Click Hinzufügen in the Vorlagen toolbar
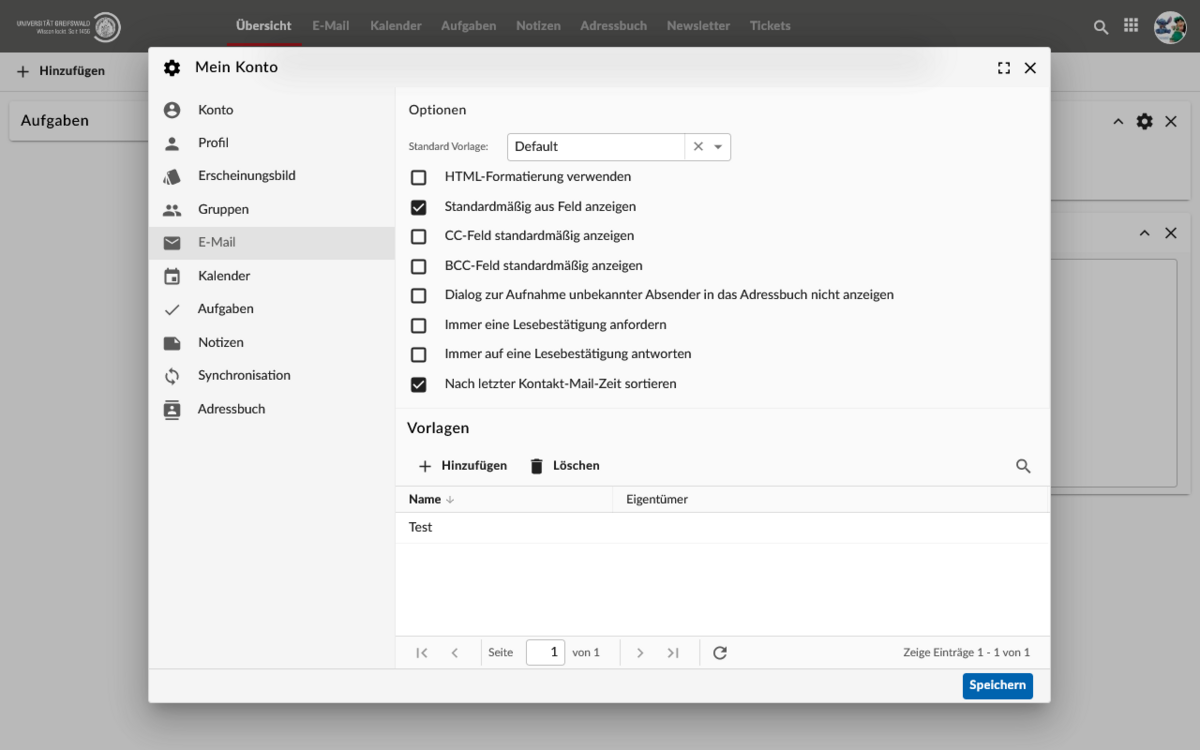This screenshot has height=750, width=1200. [462, 466]
